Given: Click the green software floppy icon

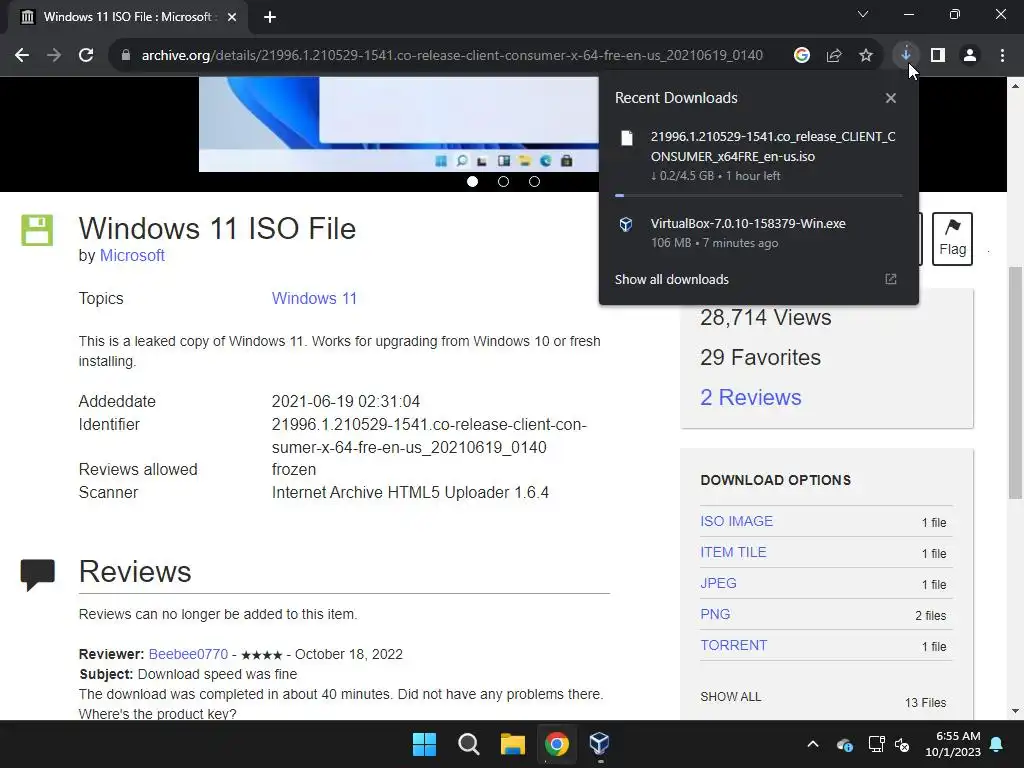Looking at the screenshot, I should point(37,230).
